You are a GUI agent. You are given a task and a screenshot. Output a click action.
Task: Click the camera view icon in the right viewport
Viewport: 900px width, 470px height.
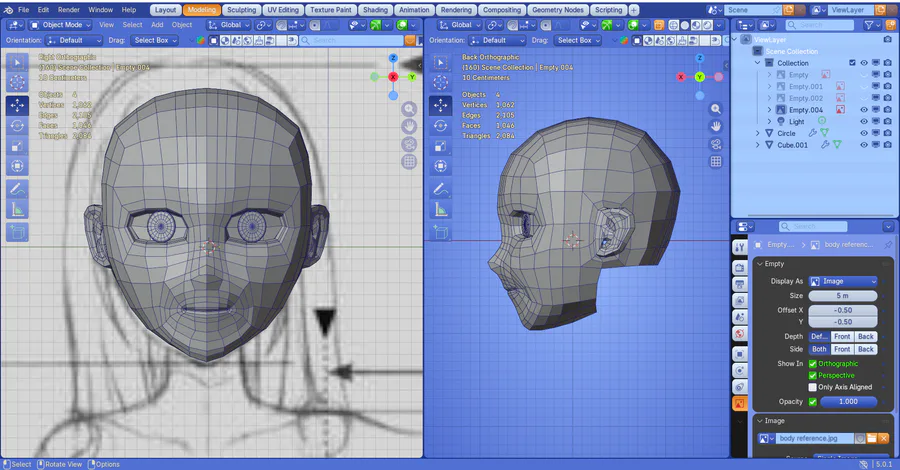click(x=716, y=144)
